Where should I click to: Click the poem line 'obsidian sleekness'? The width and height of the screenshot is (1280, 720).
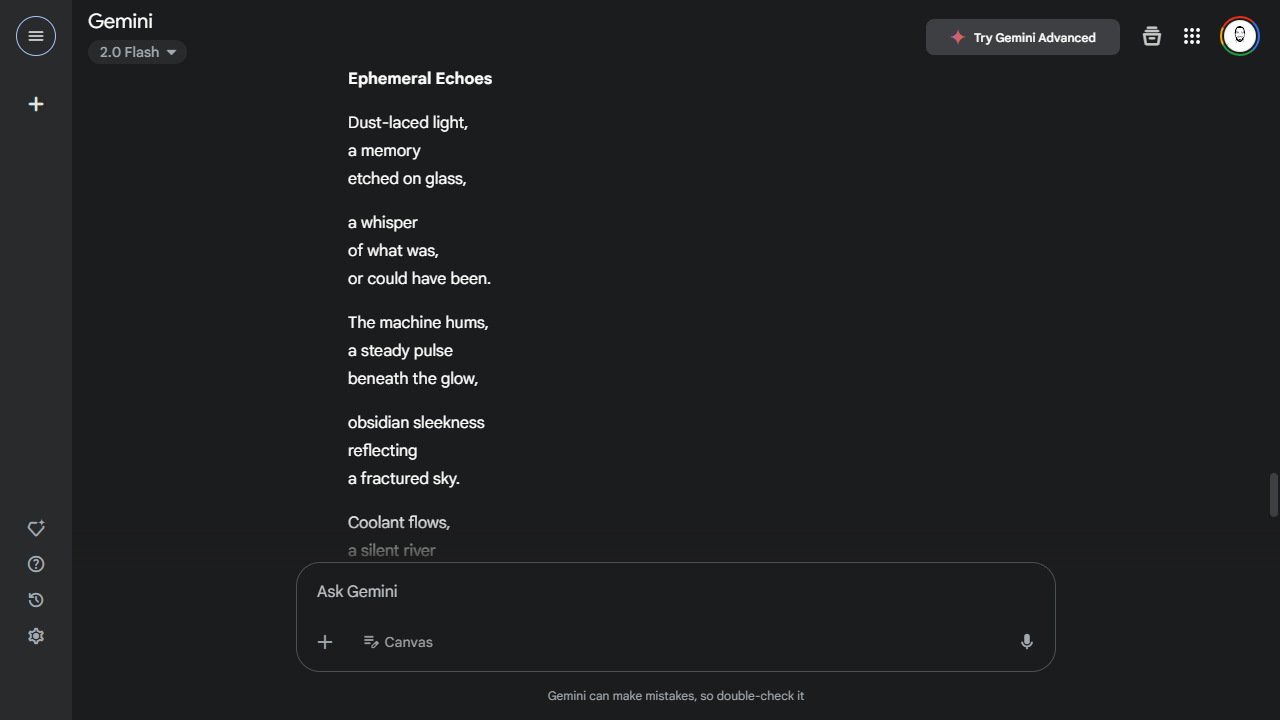[x=416, y=423]
